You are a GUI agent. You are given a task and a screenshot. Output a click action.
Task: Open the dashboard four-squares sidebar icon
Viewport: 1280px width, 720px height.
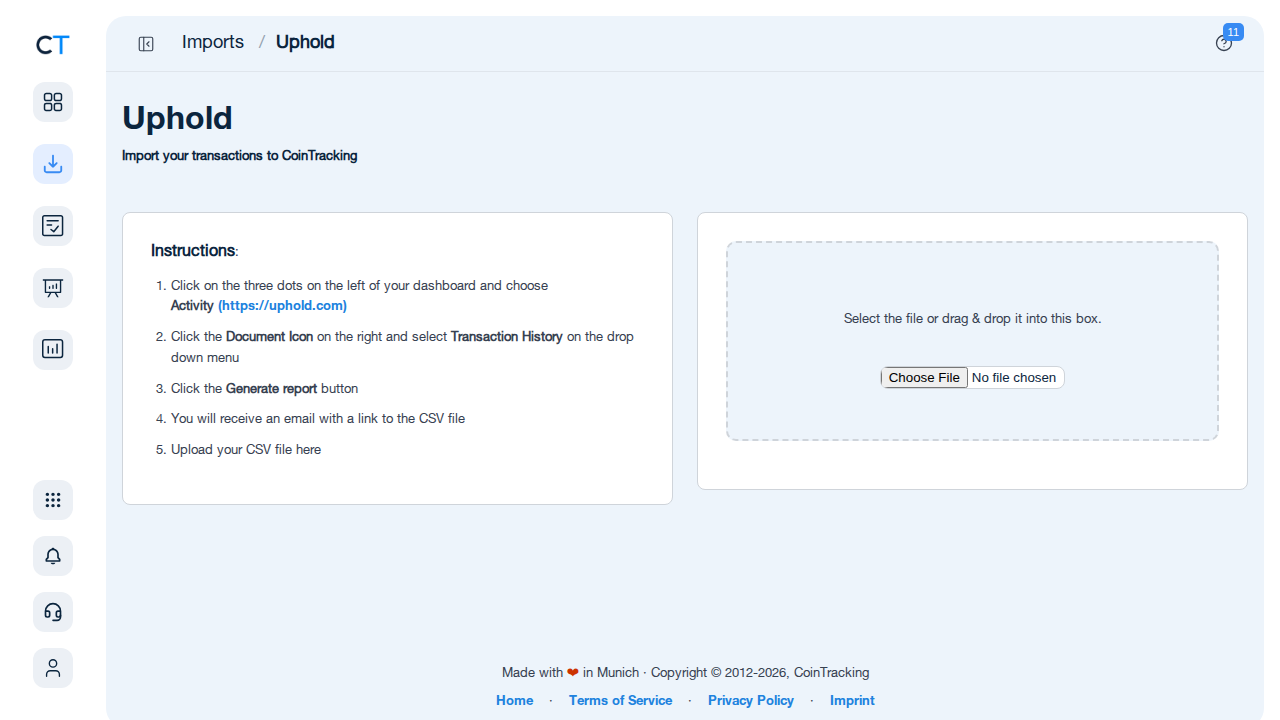[53, 102]
